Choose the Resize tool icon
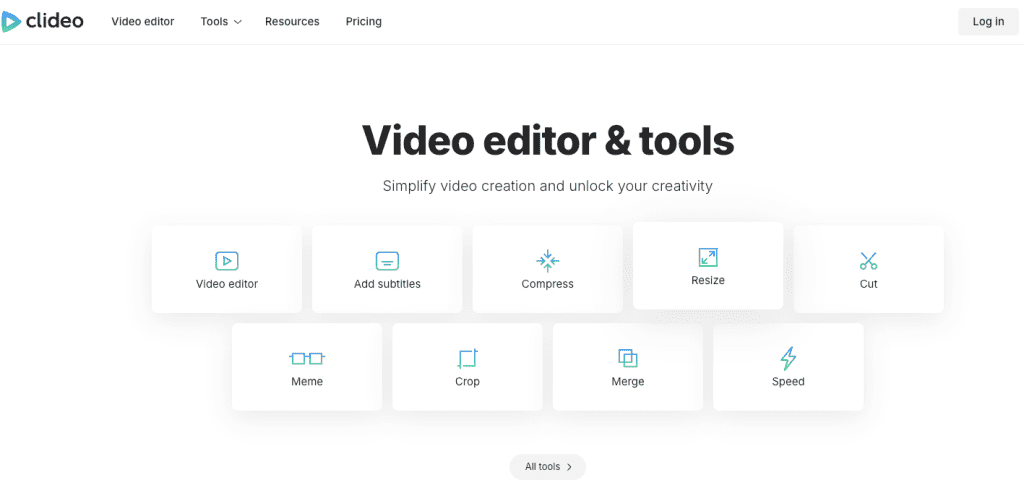This screenshot has height=501, width=1024. (708, 257)
